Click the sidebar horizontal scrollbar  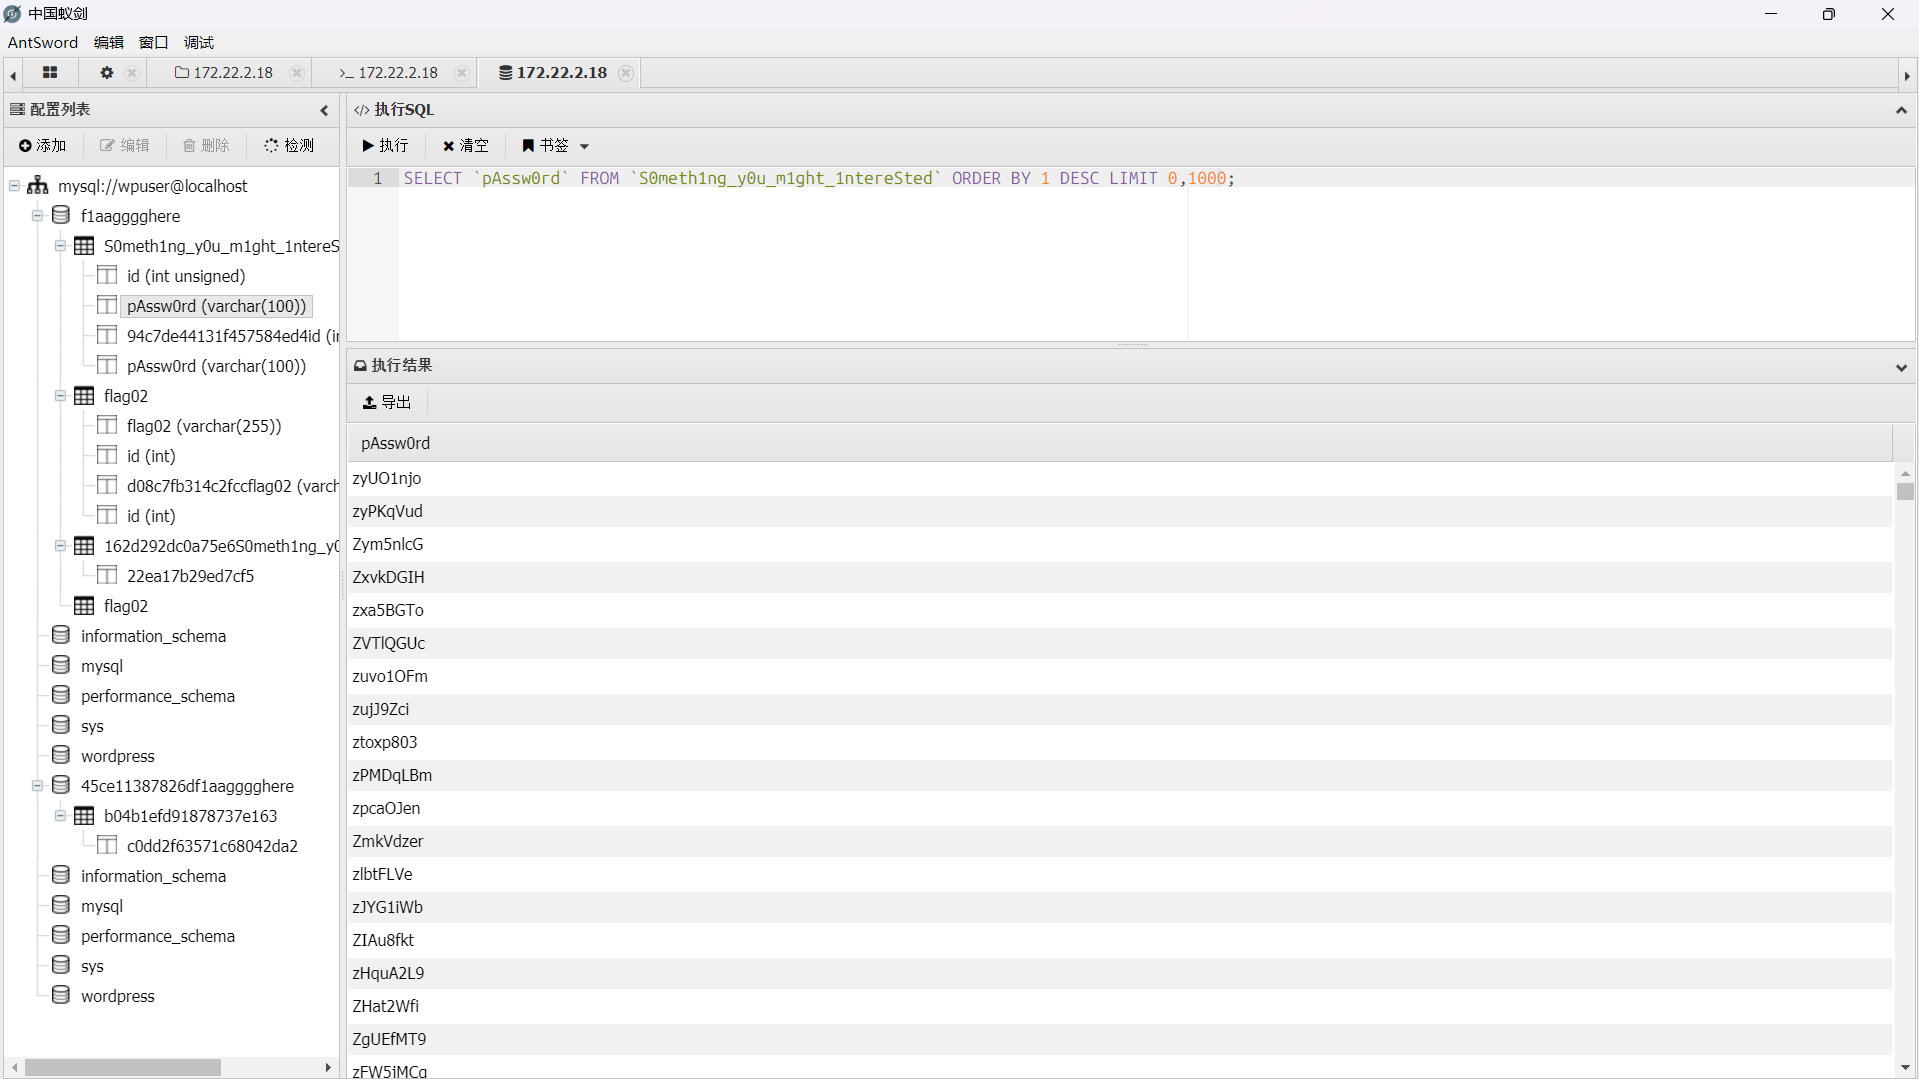[x=122, y=1068]
